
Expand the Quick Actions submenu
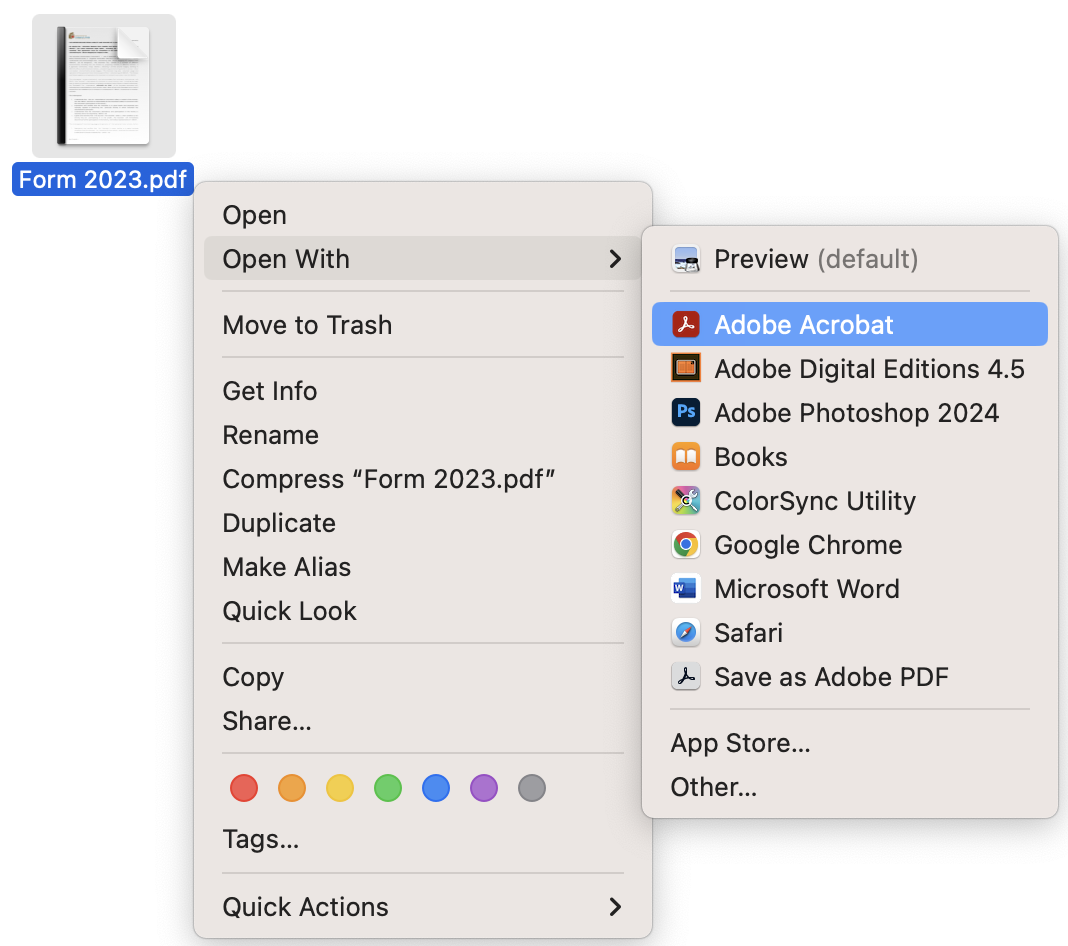tap(422, 906)
